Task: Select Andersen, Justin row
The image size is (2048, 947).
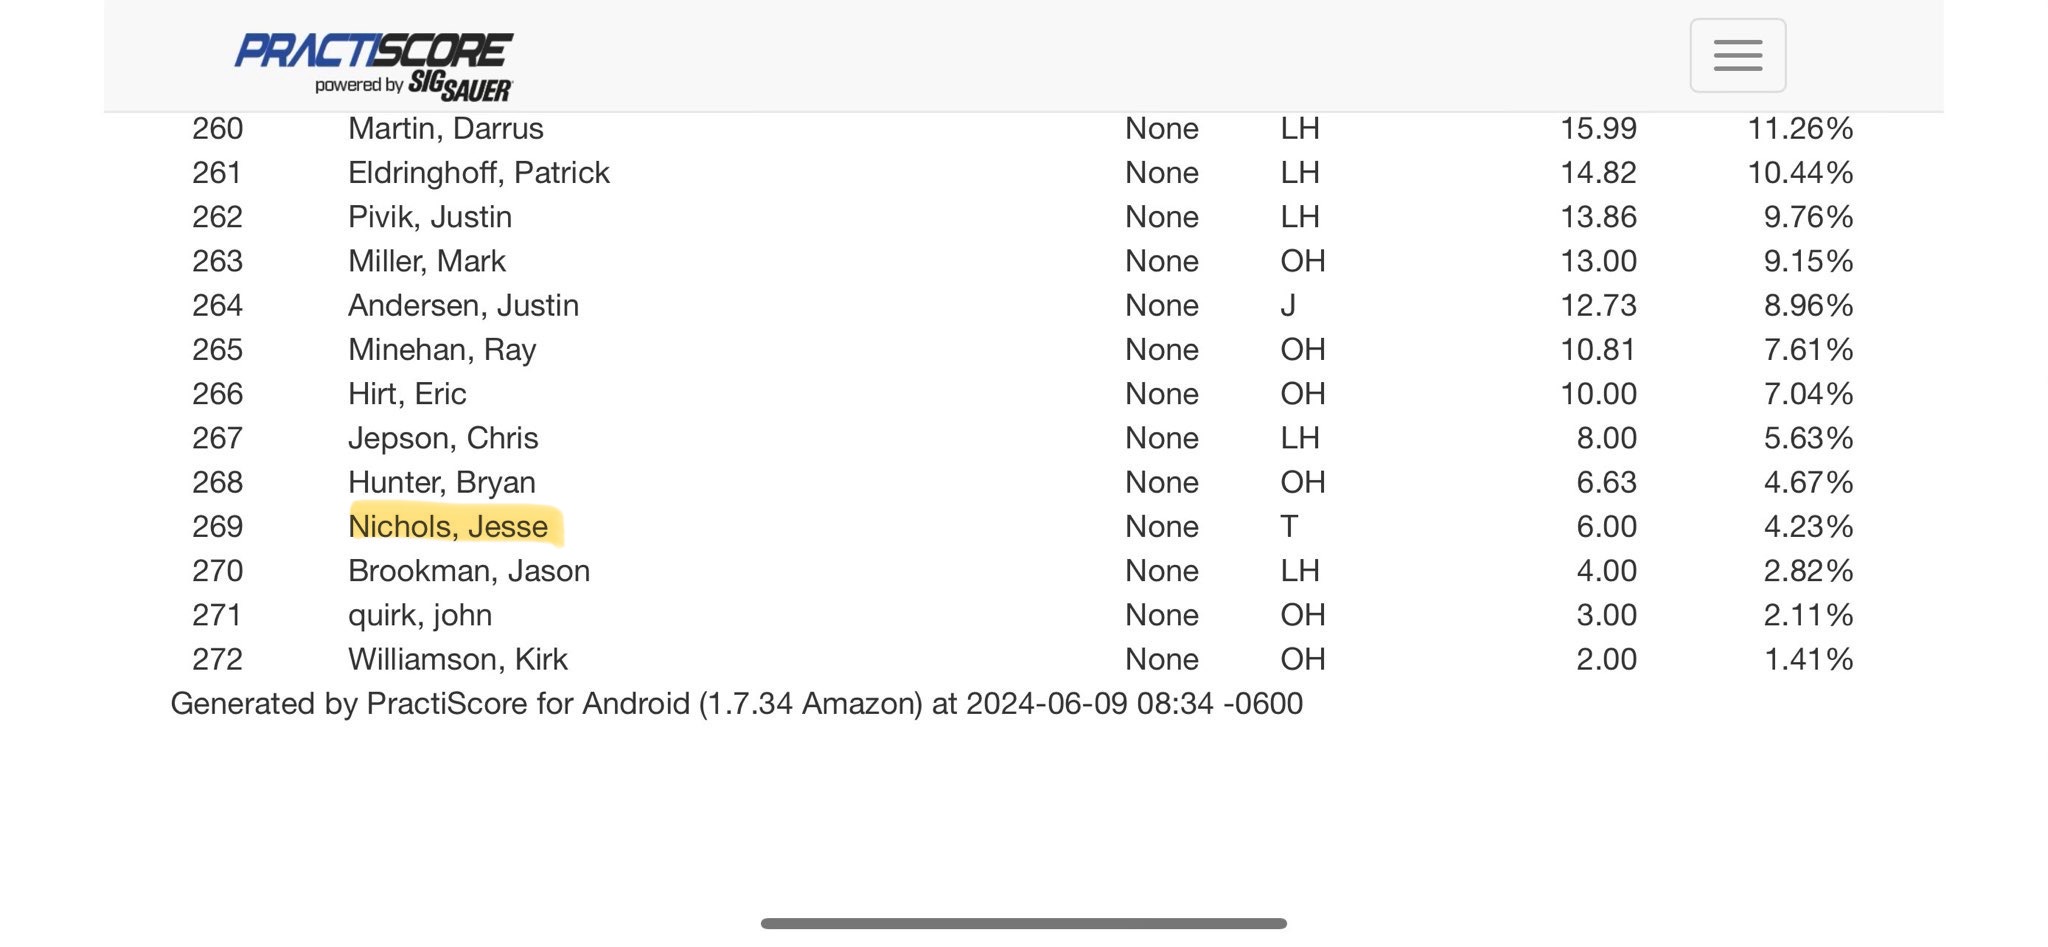Action: 1022,305
